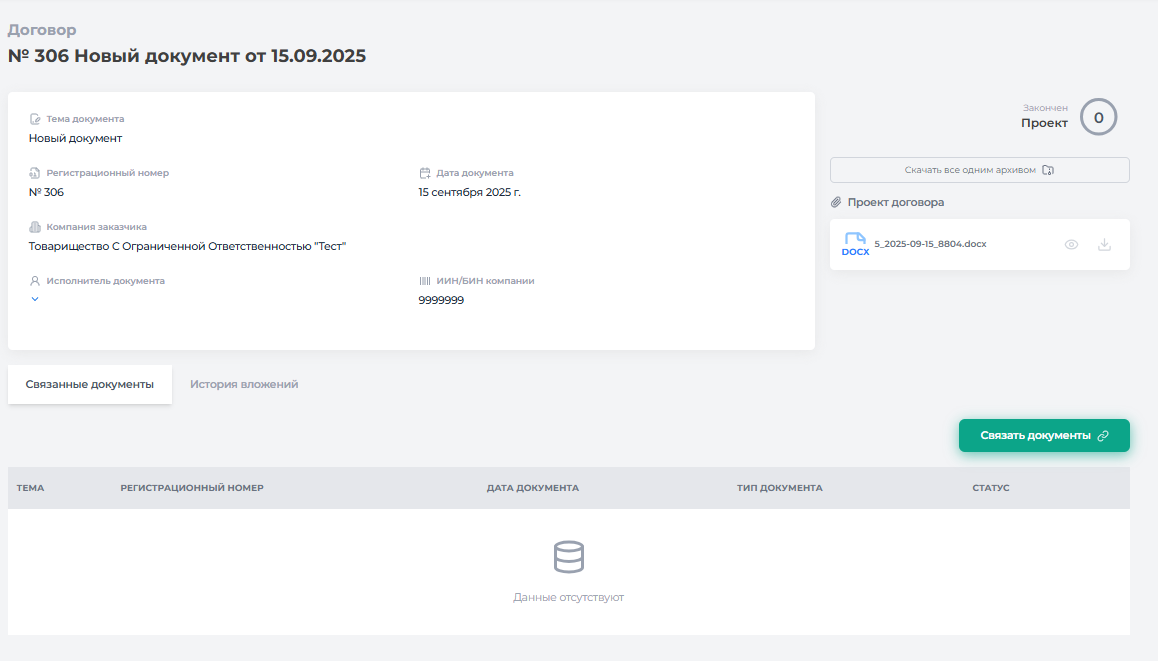Click the calendar icon beside Дата документа
Image resolution: width=1158 pixels, height=661 pixels.
tap(425, 173)
